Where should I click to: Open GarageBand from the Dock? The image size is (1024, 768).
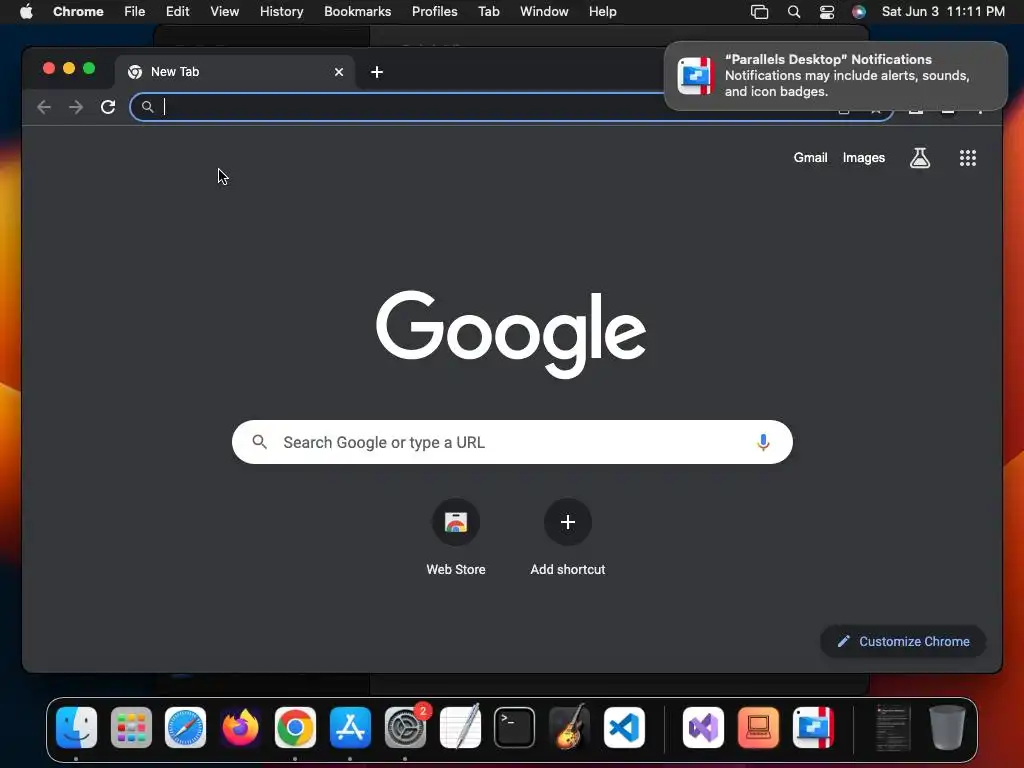(569, 727)
